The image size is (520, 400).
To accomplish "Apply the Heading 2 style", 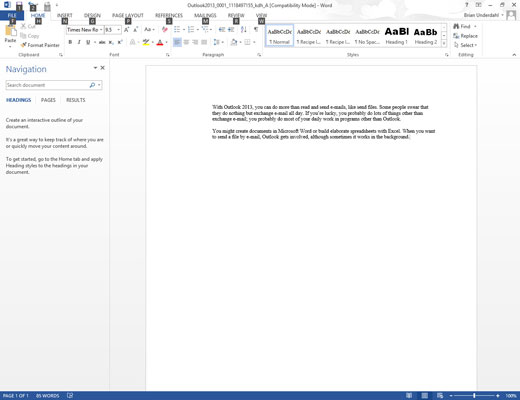I will point(426,36).
